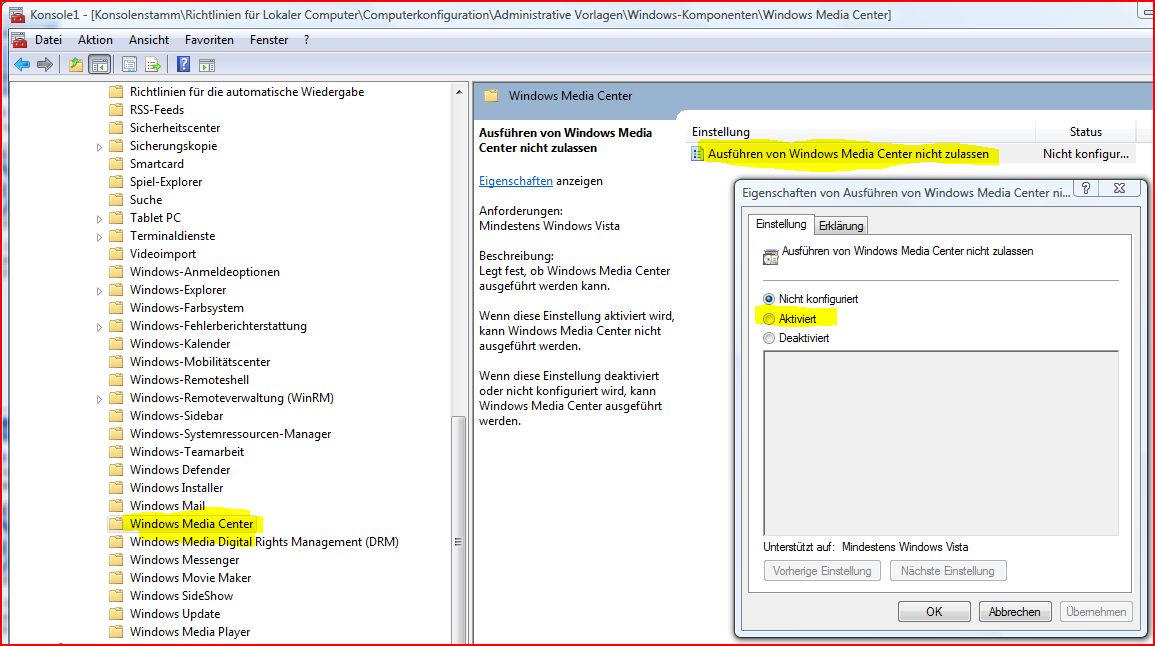Expand the Windows-Explorer tree node
This screenshot has width=1155, height=646.
[x=99, y=291]
